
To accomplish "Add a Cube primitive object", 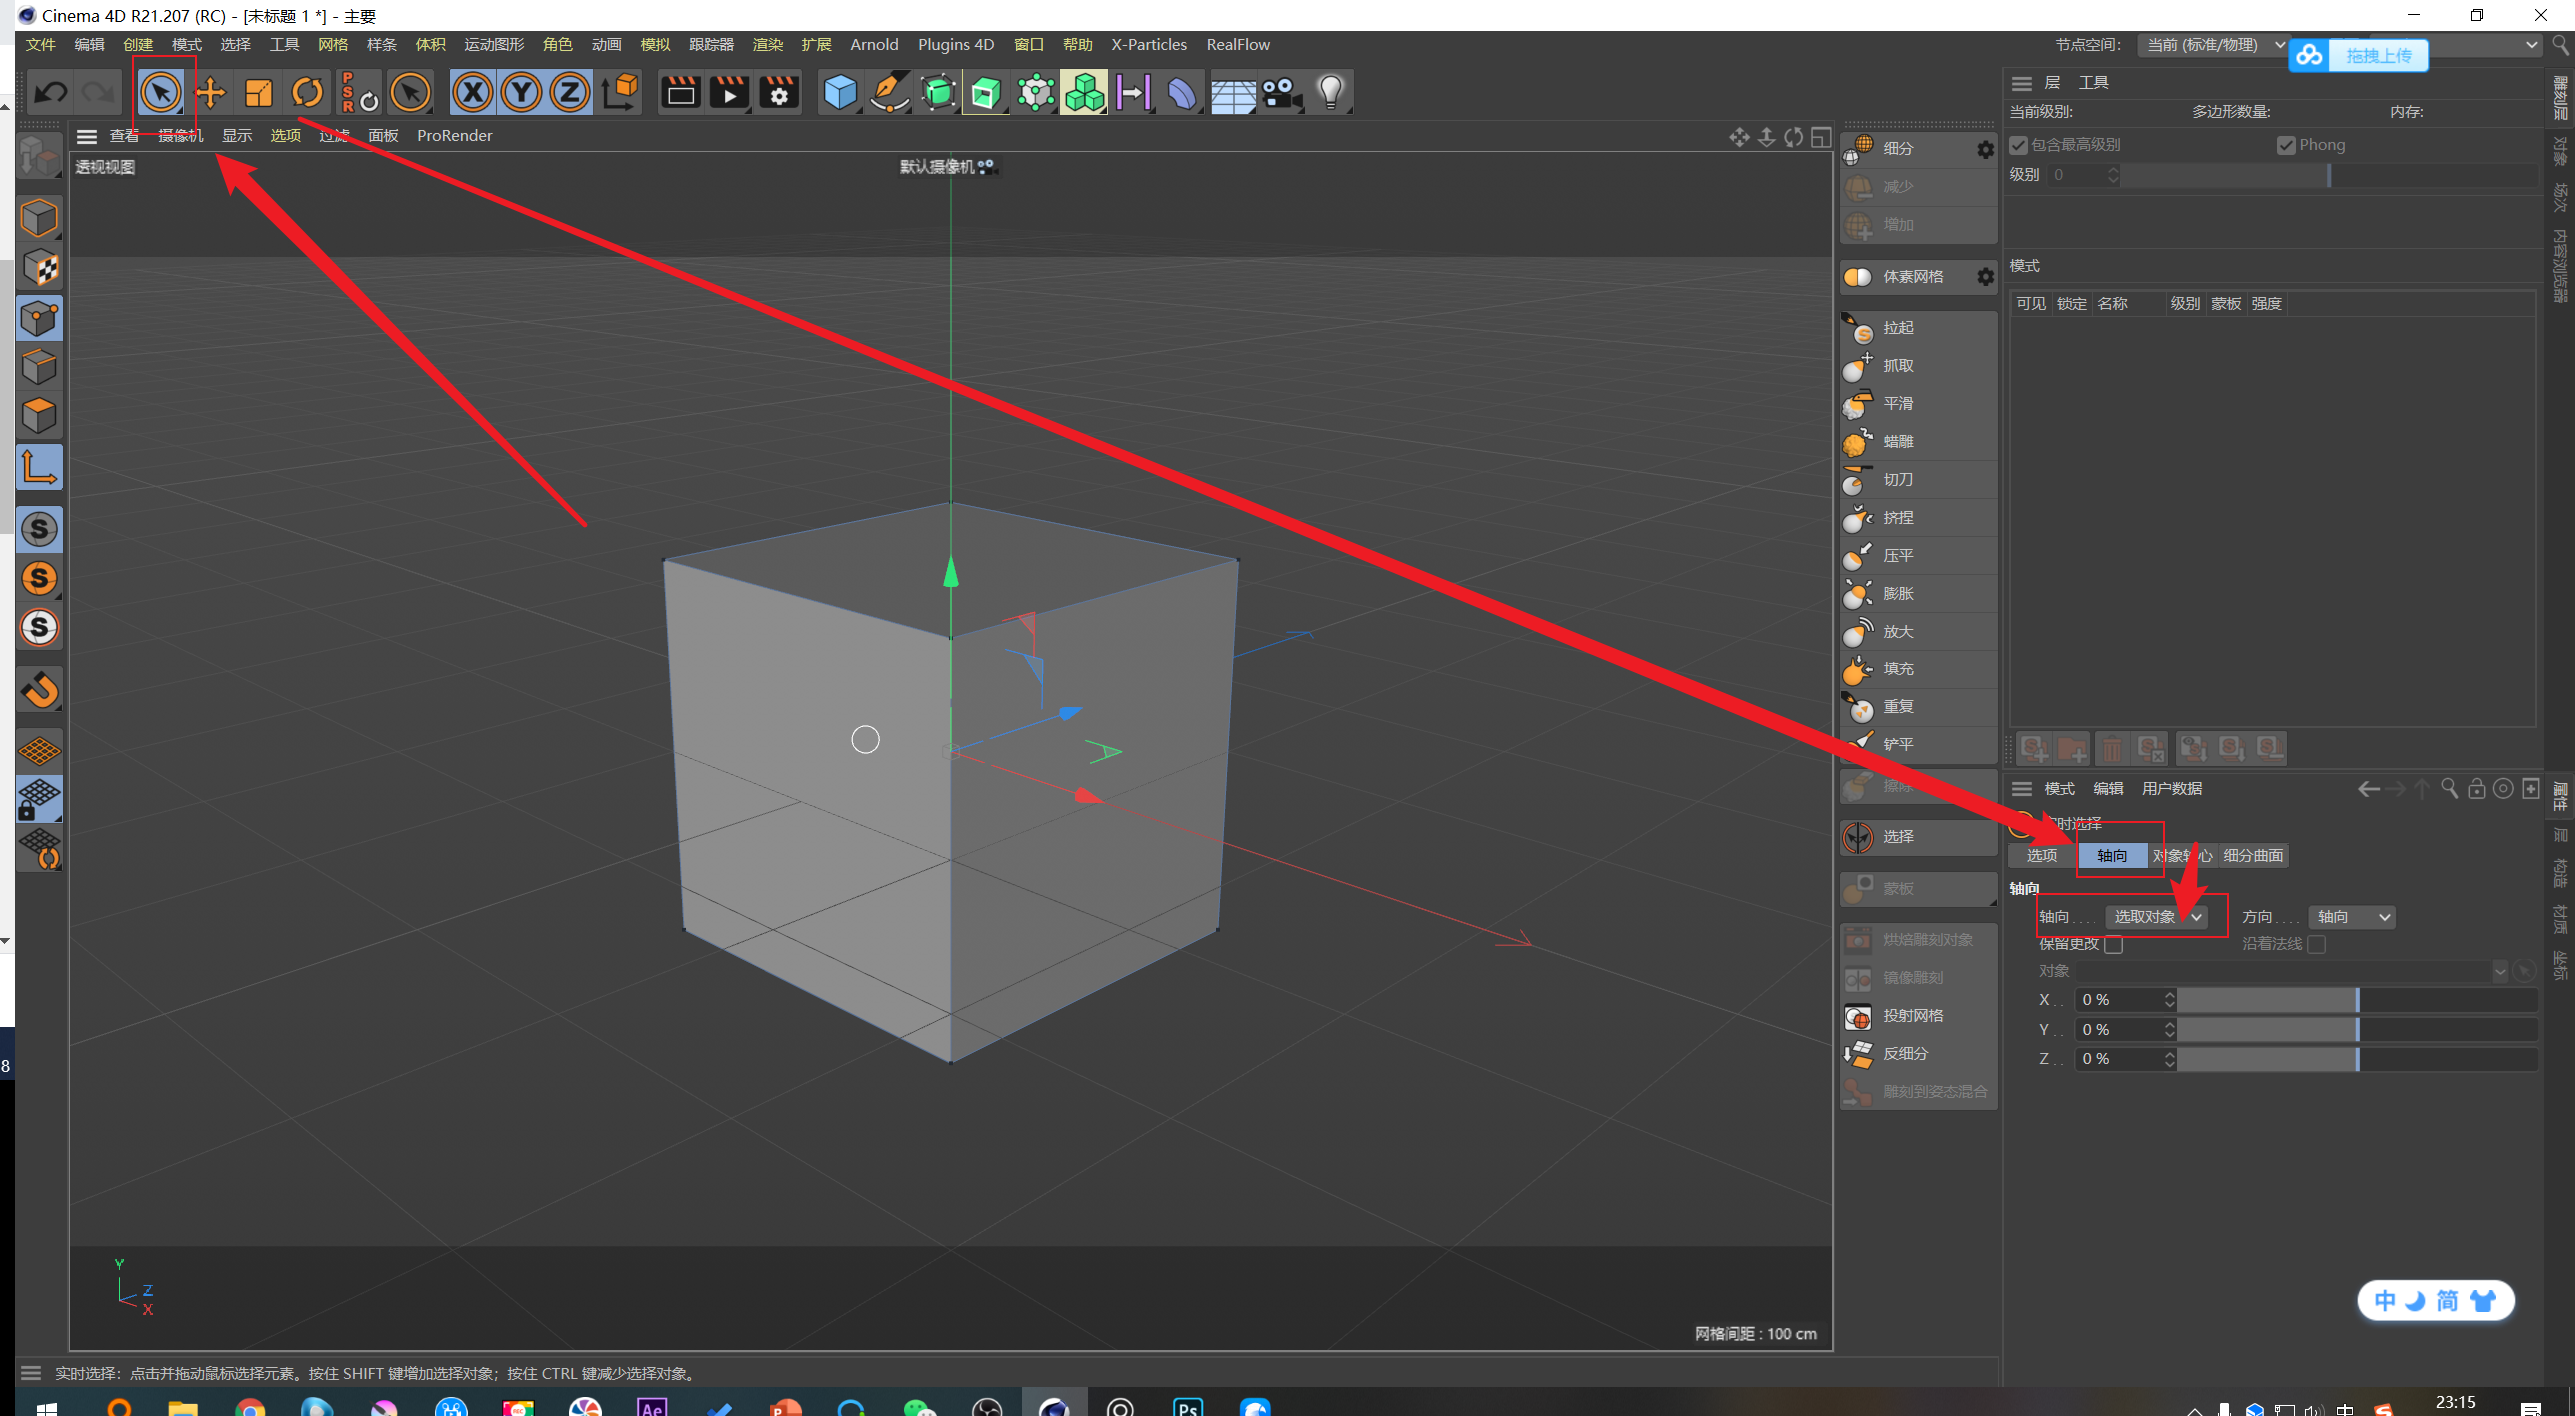I will [x=839, y=93].
